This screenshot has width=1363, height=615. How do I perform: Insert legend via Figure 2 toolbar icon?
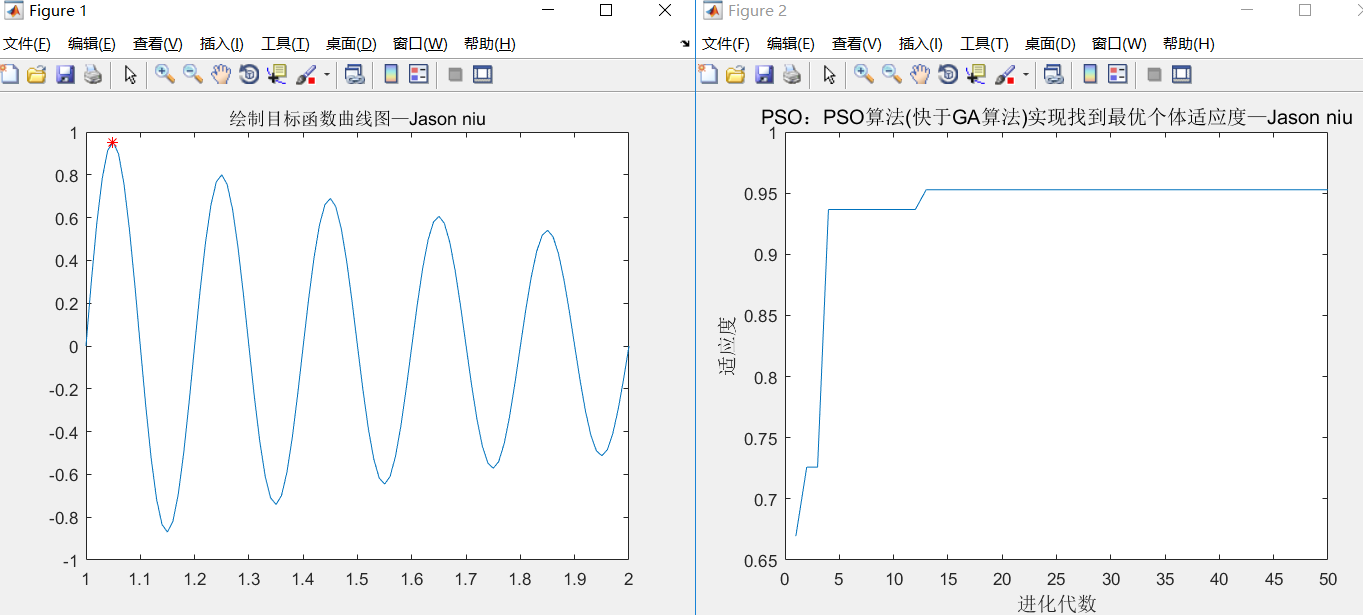[x=1118, y=74]
